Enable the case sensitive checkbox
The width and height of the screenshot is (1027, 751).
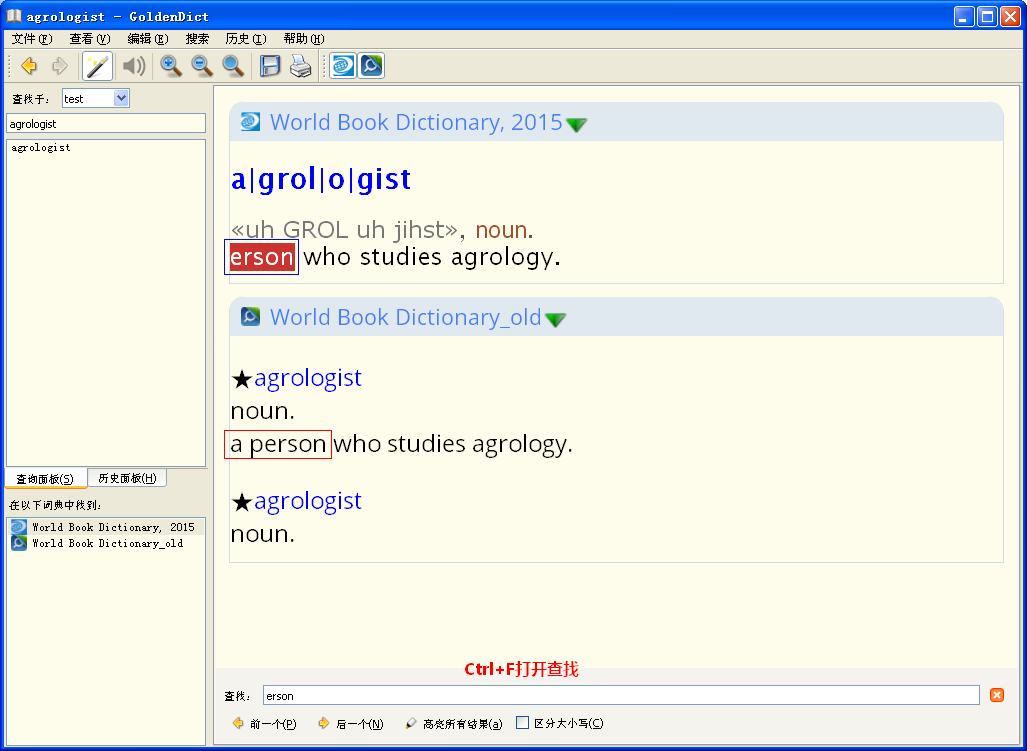pyautogui.click(x=523, y=723)
